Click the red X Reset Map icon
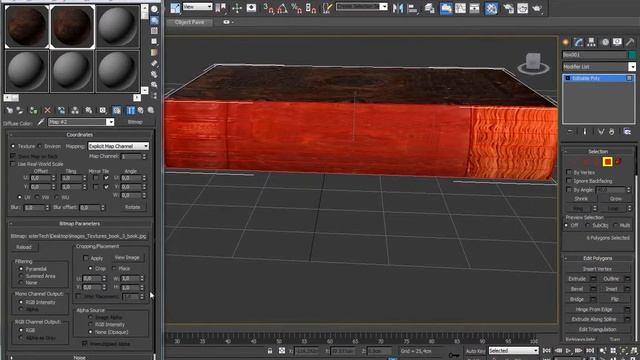The width and height of the screenshot is (640, 360). pyautogui.click(x=47, y=110)
